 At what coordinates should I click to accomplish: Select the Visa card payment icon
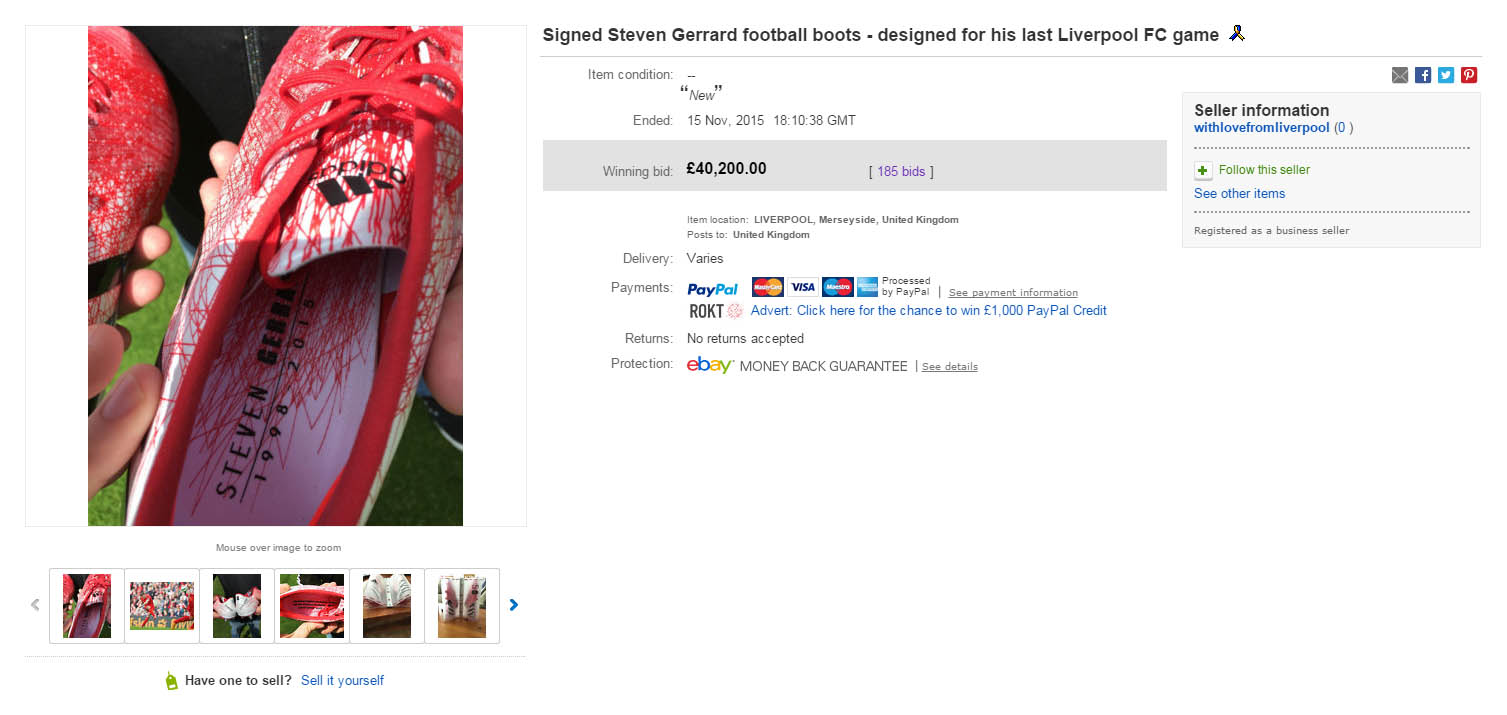[x=802, y=287]
